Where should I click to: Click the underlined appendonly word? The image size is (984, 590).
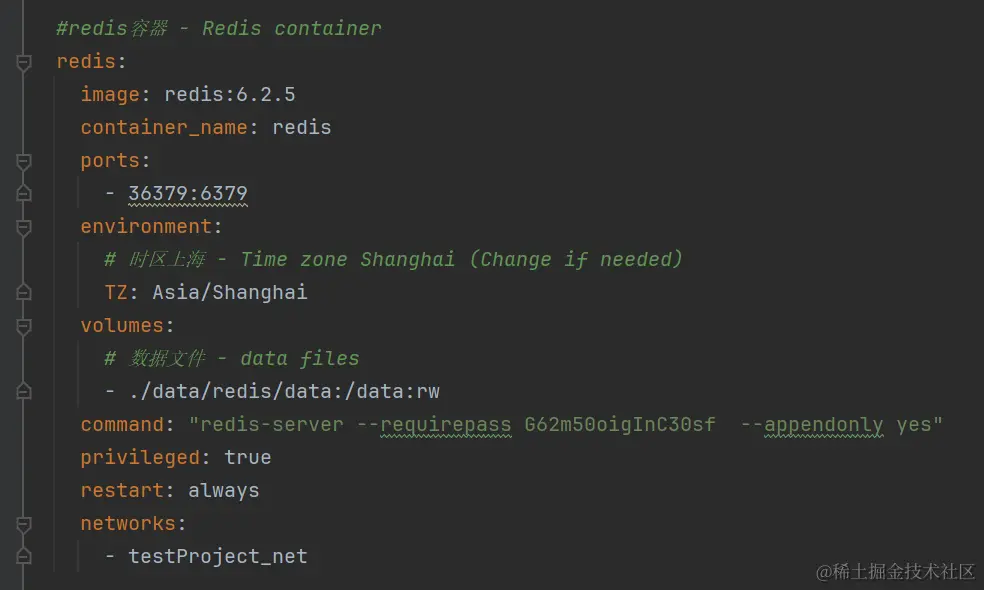click(823, 425)
